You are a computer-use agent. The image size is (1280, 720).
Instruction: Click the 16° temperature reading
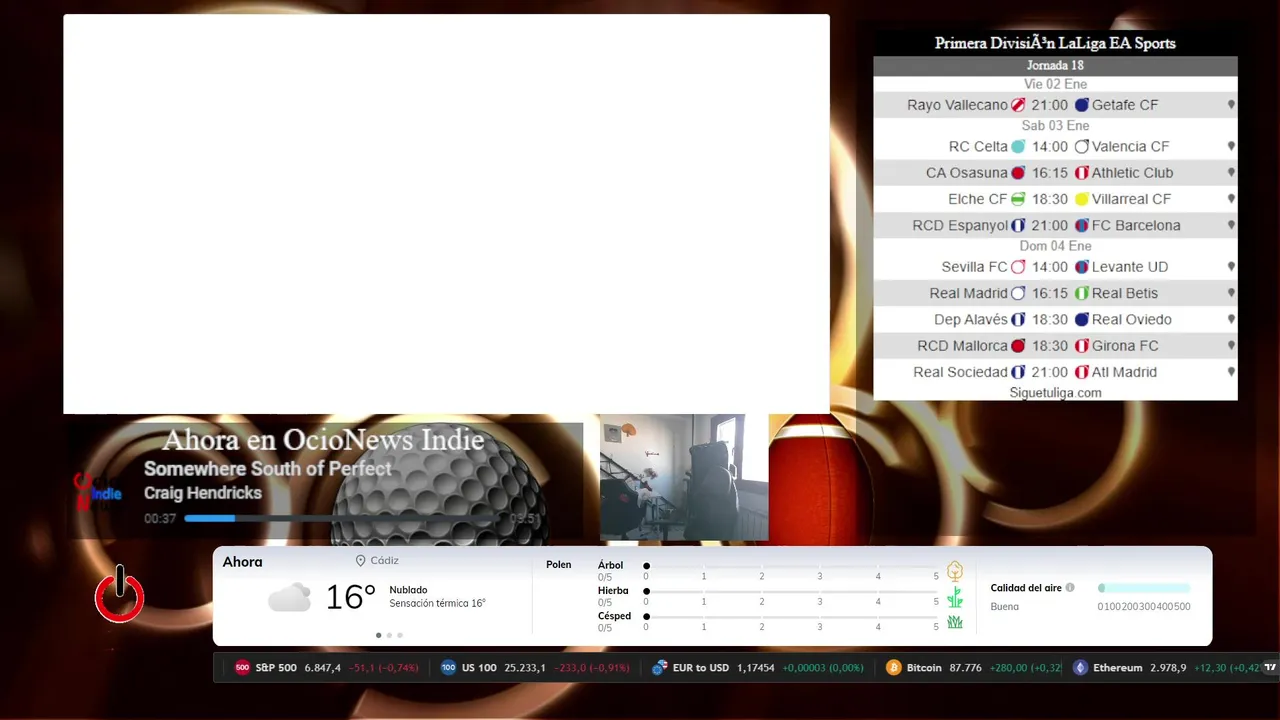pos(350,597)
